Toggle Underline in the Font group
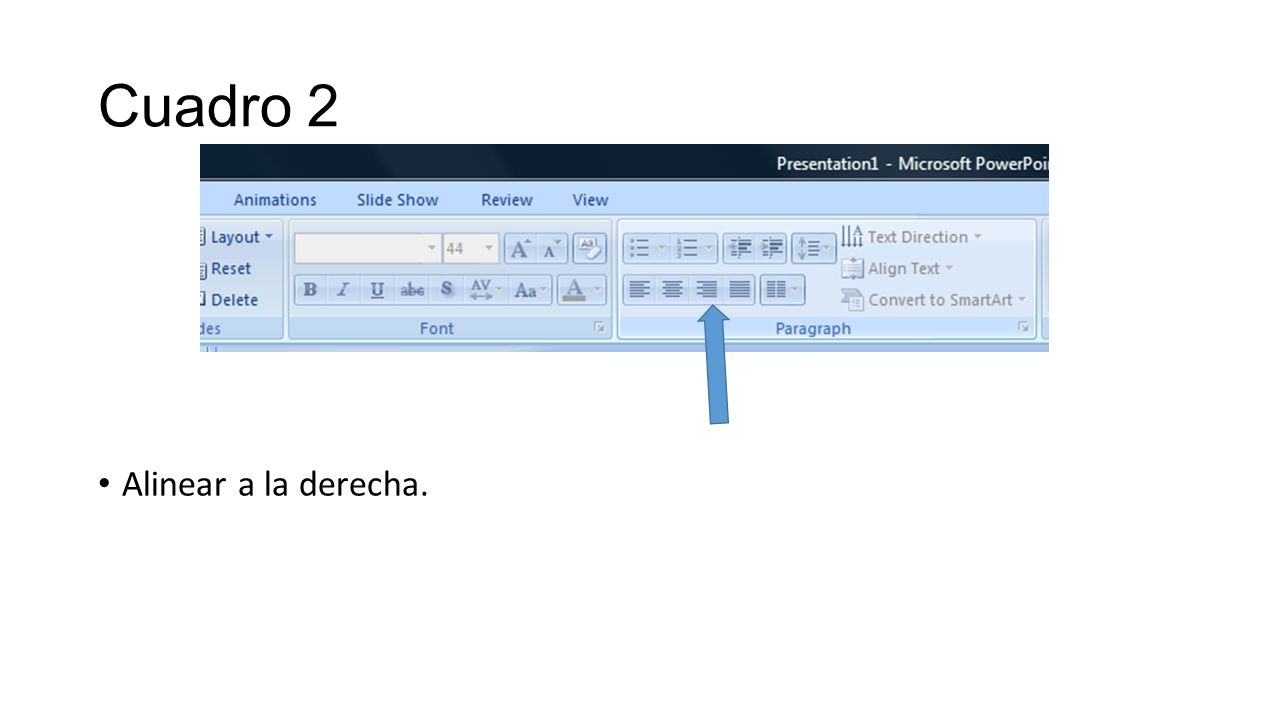 point(377,290)
